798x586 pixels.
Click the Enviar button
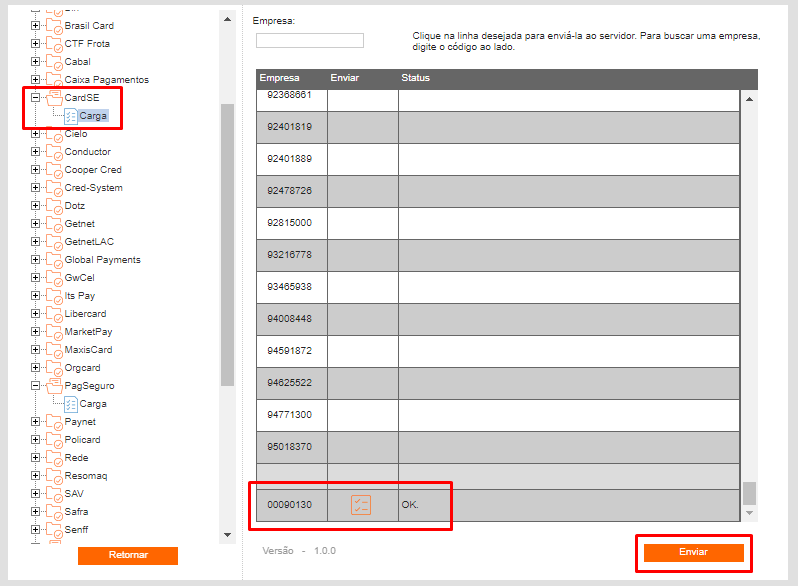coord(694,552)
